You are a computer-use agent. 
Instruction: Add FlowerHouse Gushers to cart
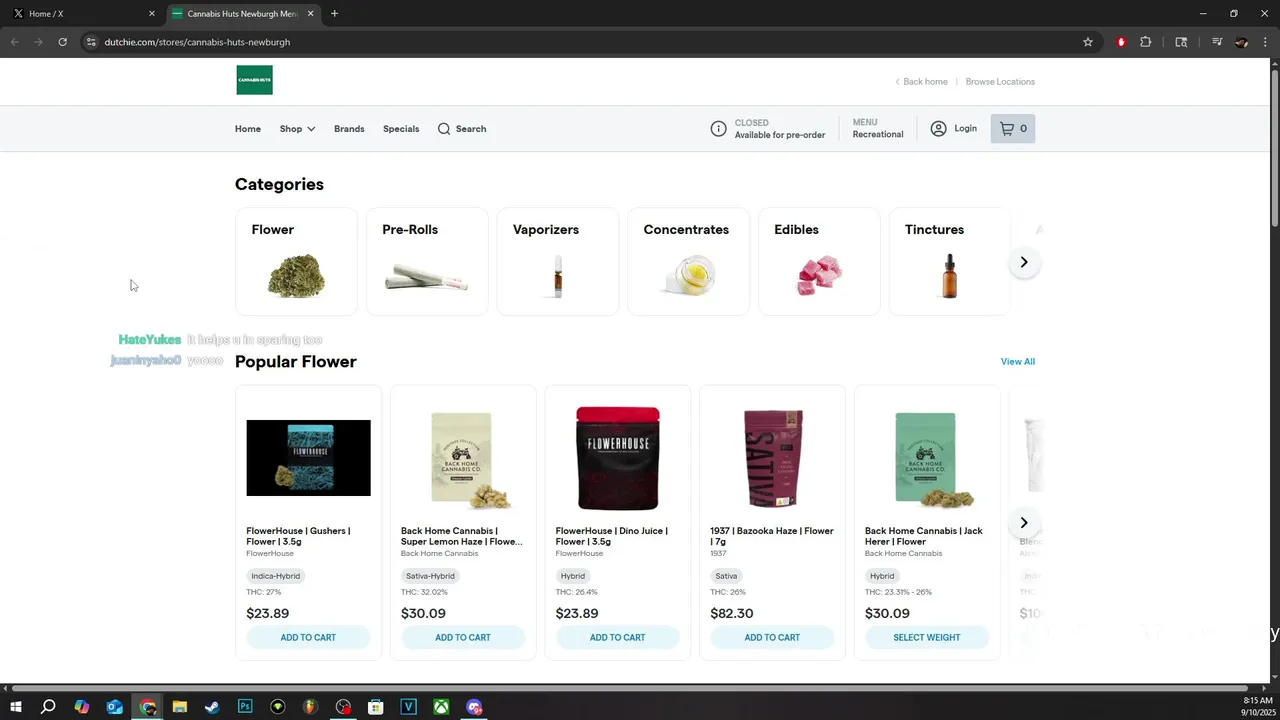[x=308, y=637]
